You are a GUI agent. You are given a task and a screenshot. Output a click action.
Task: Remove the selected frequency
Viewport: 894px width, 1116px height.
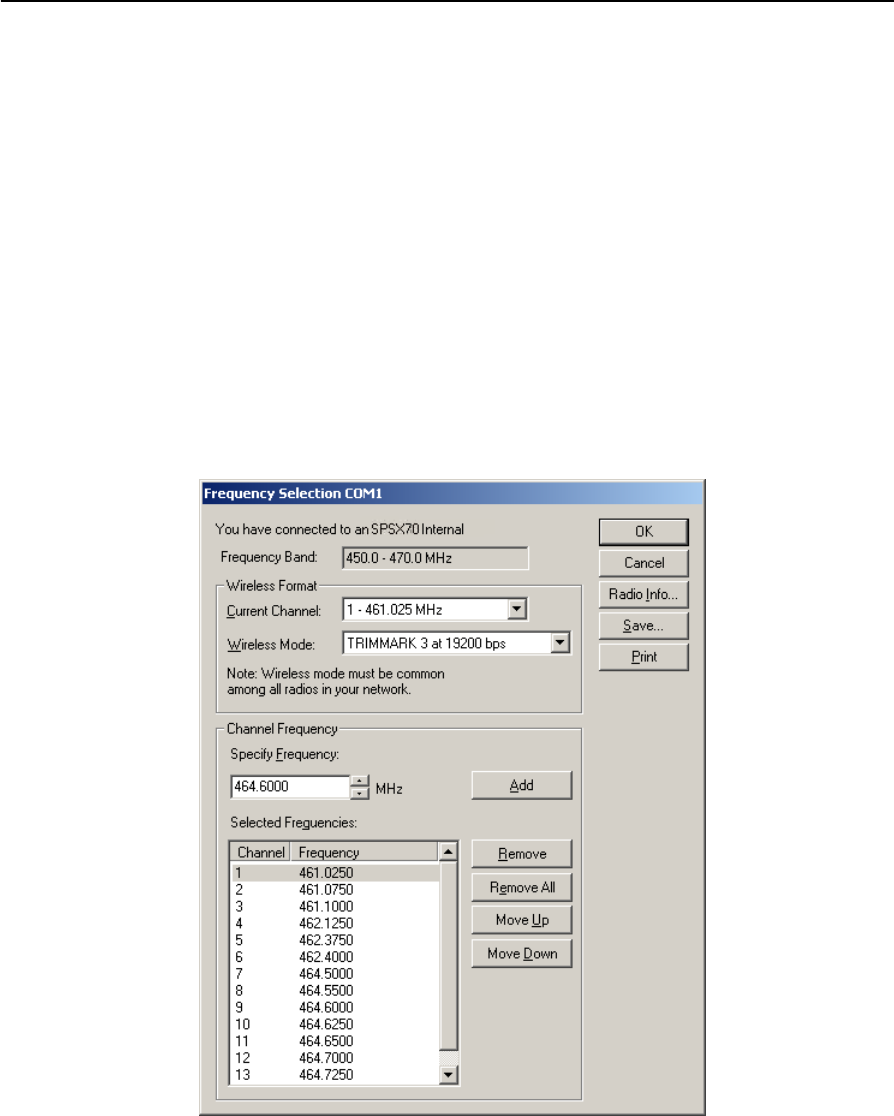(x=522, y=854)
